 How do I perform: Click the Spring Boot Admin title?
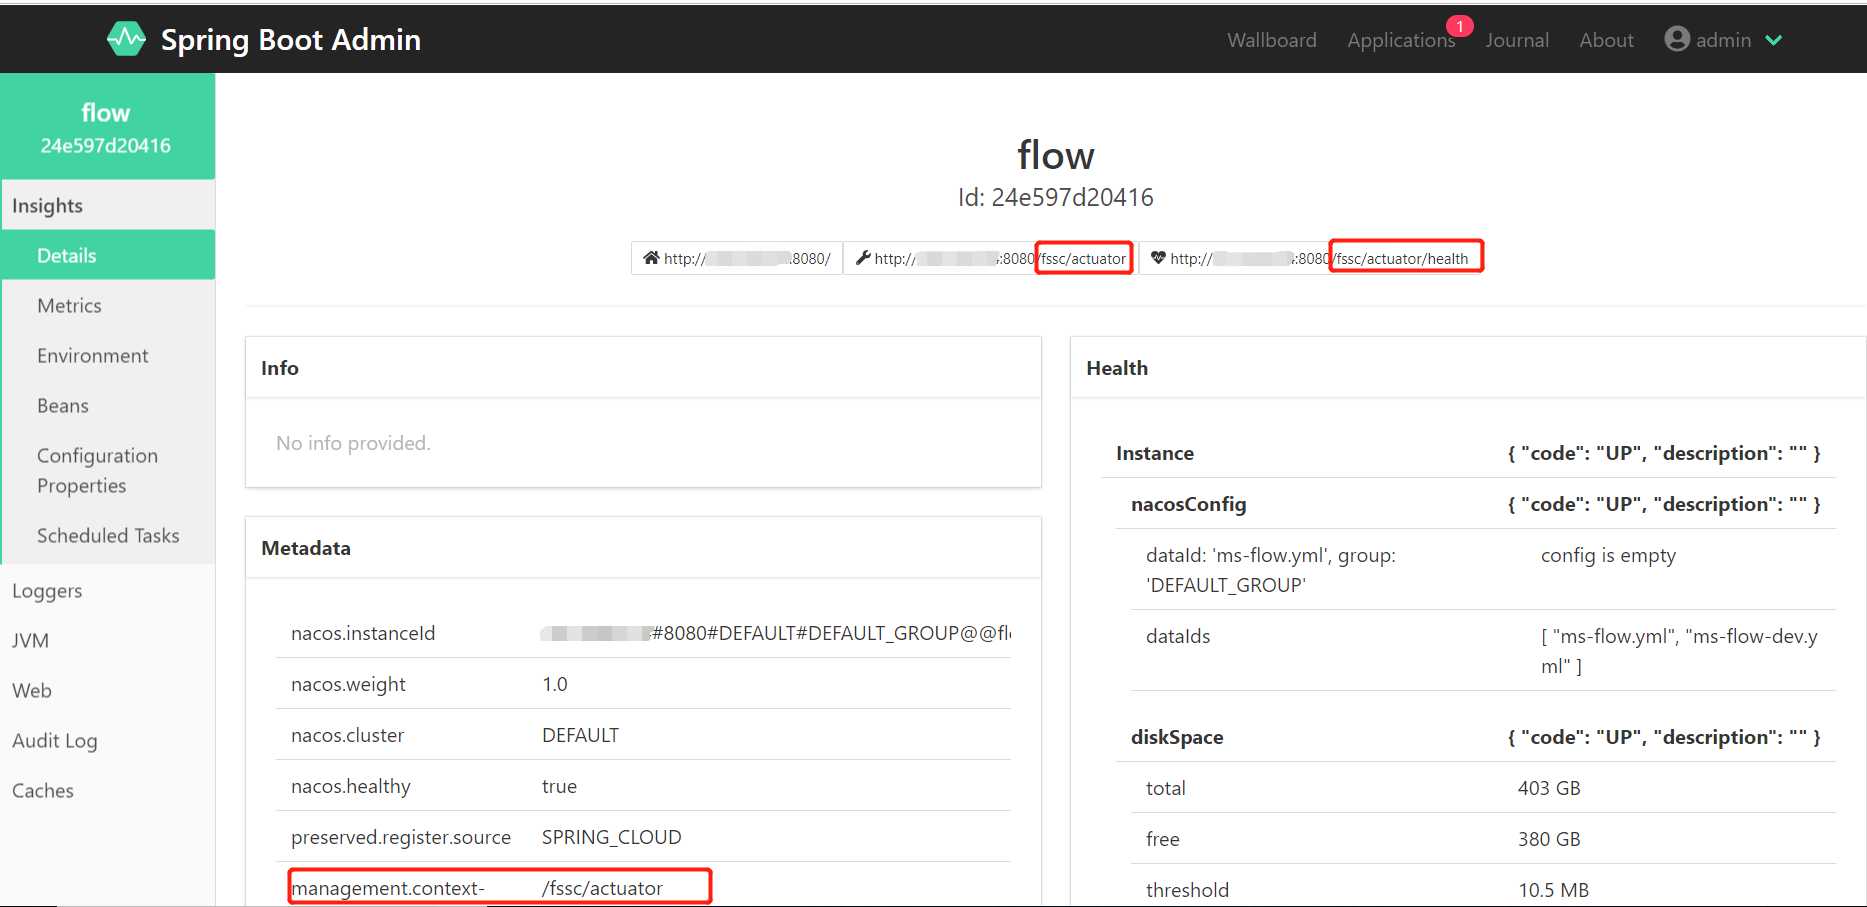coord(291,39)
